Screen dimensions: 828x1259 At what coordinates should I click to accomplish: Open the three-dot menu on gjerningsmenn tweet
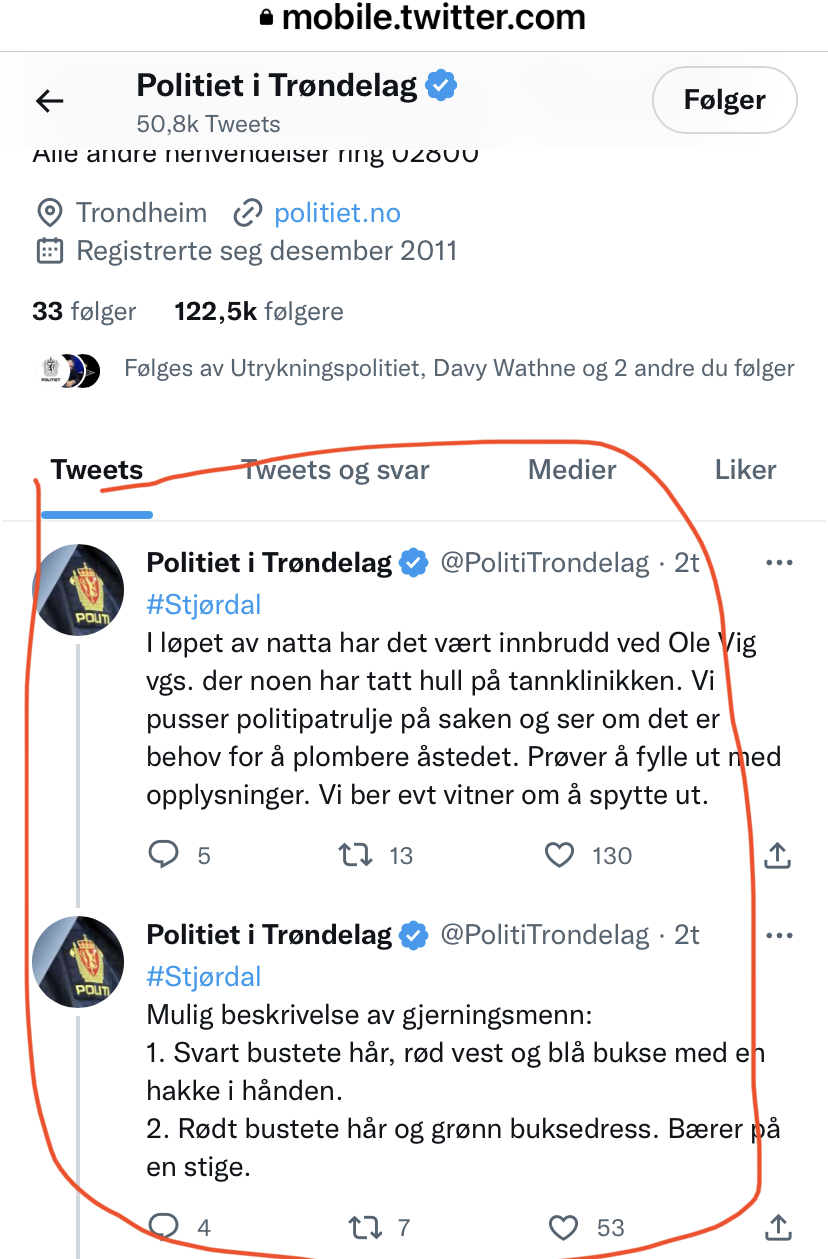click(778, 935)
